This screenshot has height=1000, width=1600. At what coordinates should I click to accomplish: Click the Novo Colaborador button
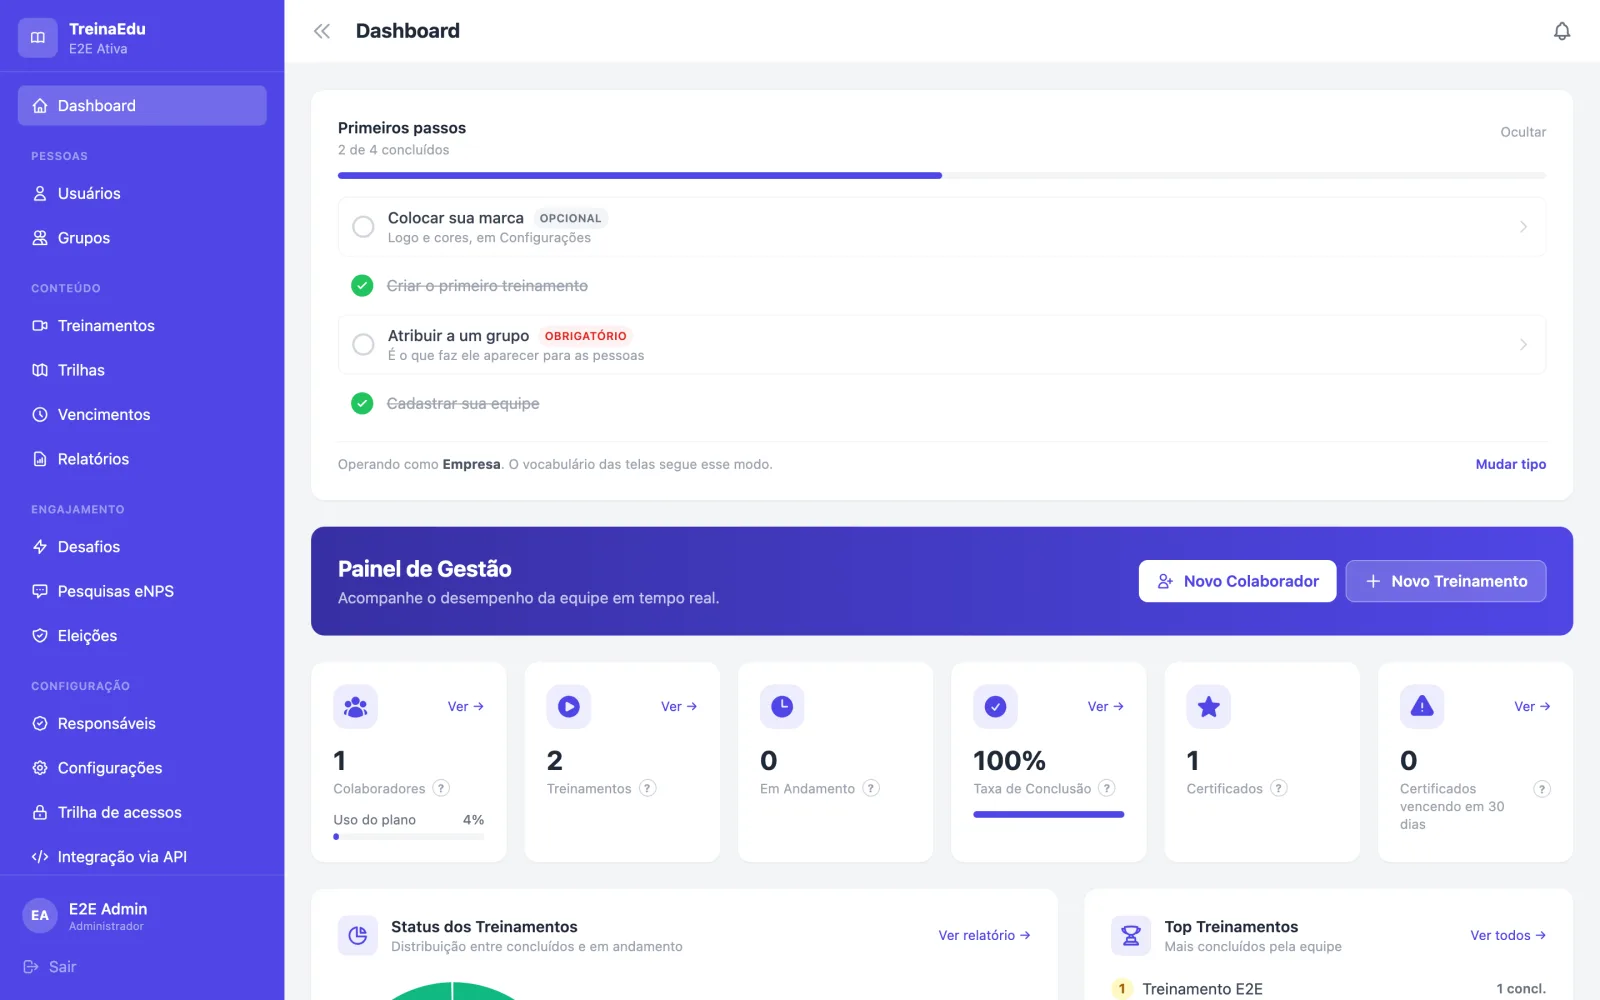click(x=1237, y=581)
